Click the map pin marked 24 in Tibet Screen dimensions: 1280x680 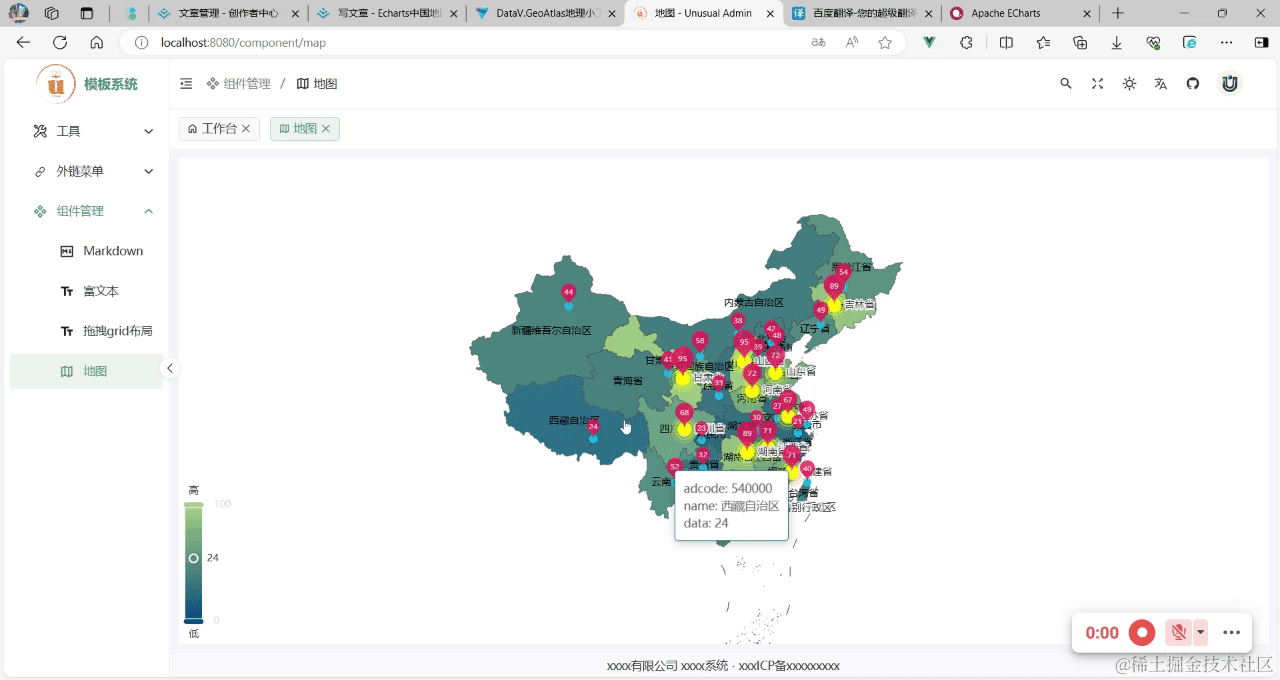[x=593, y=428]
